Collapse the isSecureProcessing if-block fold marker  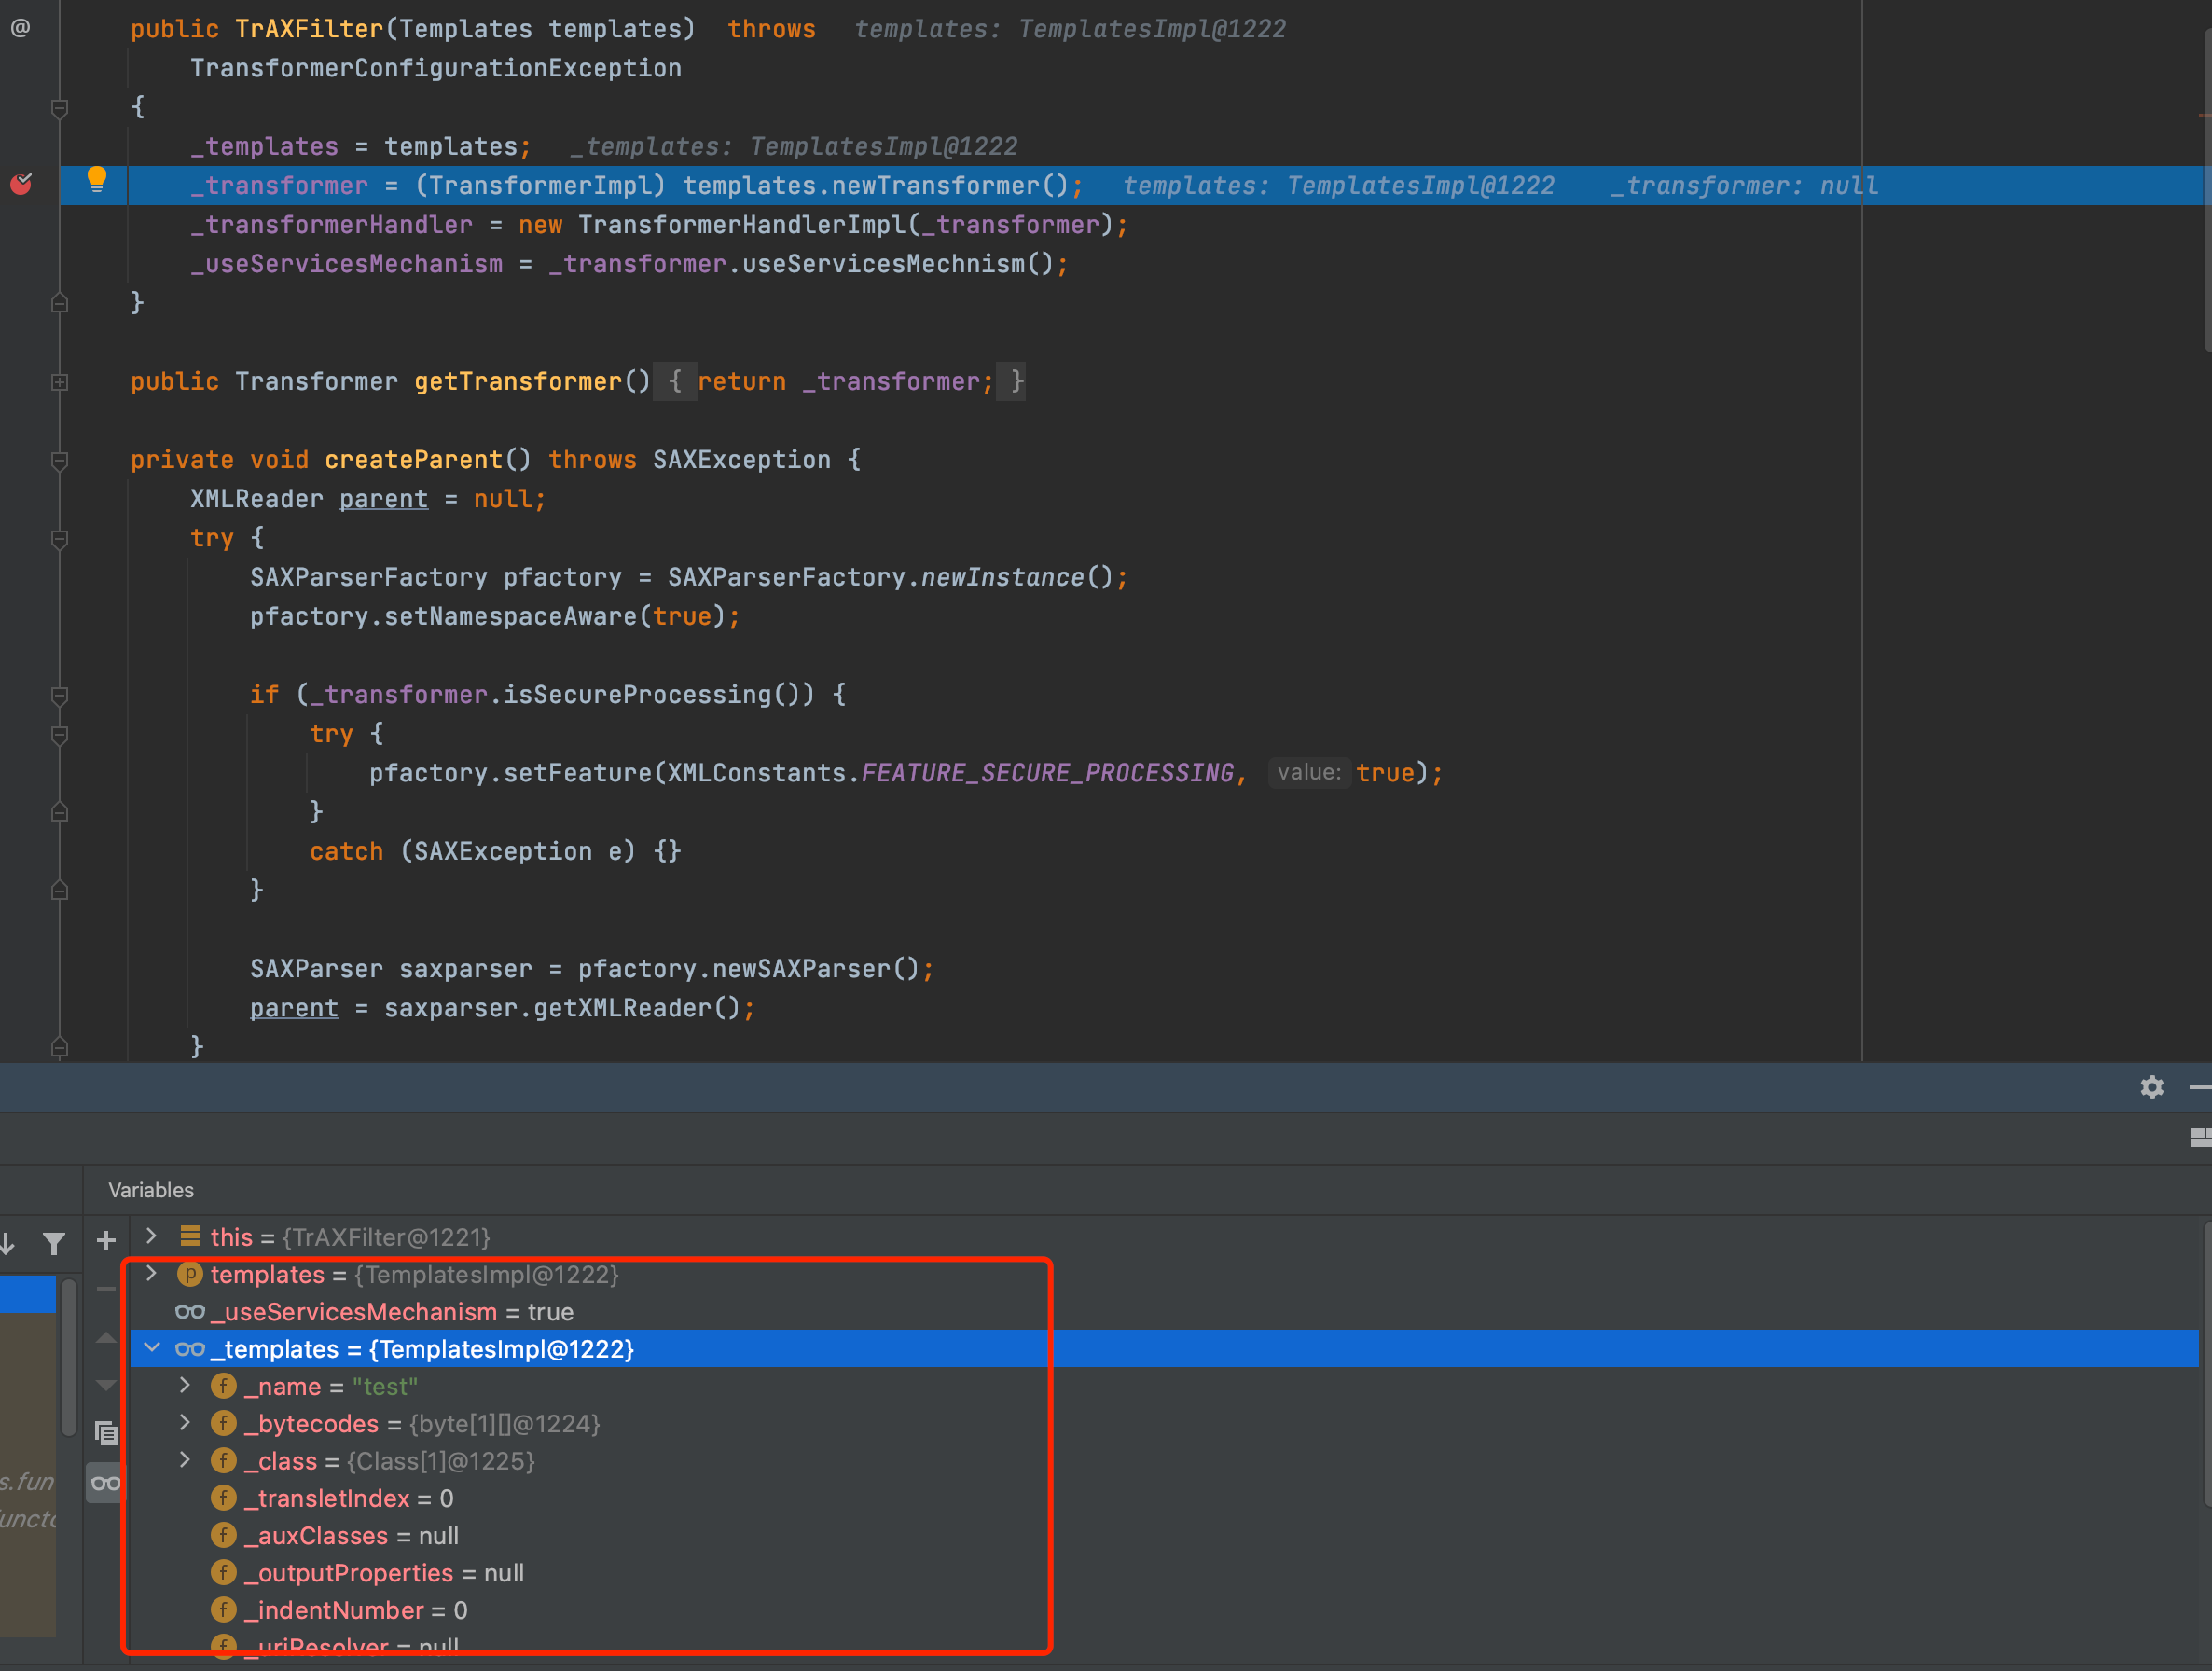pyautogui.click(x=60, y=696)
